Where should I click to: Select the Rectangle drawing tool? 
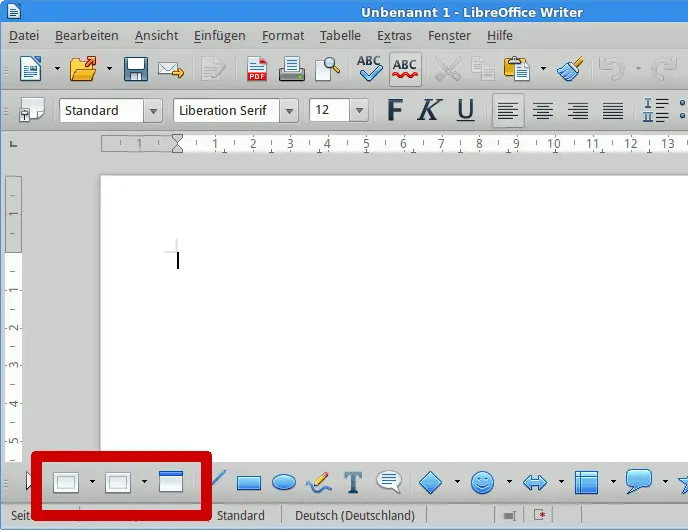coord(248,483)
